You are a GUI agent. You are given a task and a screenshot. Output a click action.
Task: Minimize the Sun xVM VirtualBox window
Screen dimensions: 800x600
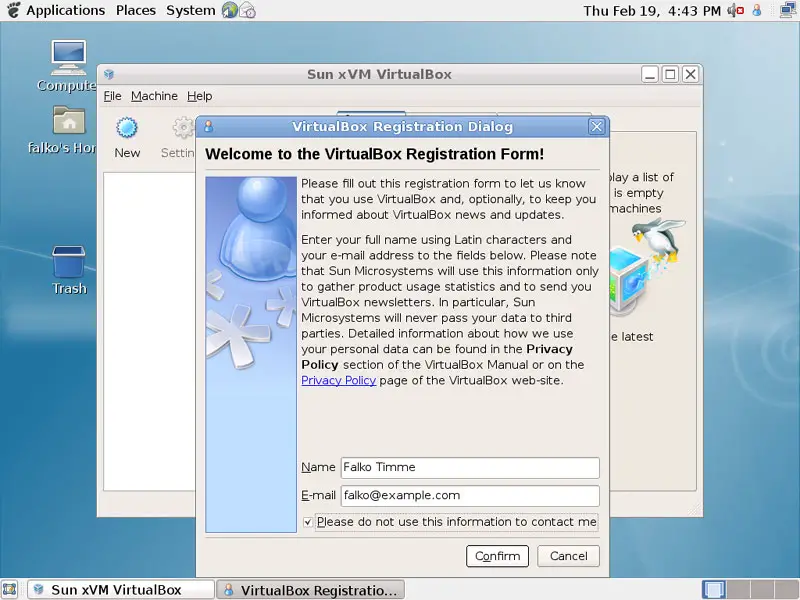click(x=649, y=74)
